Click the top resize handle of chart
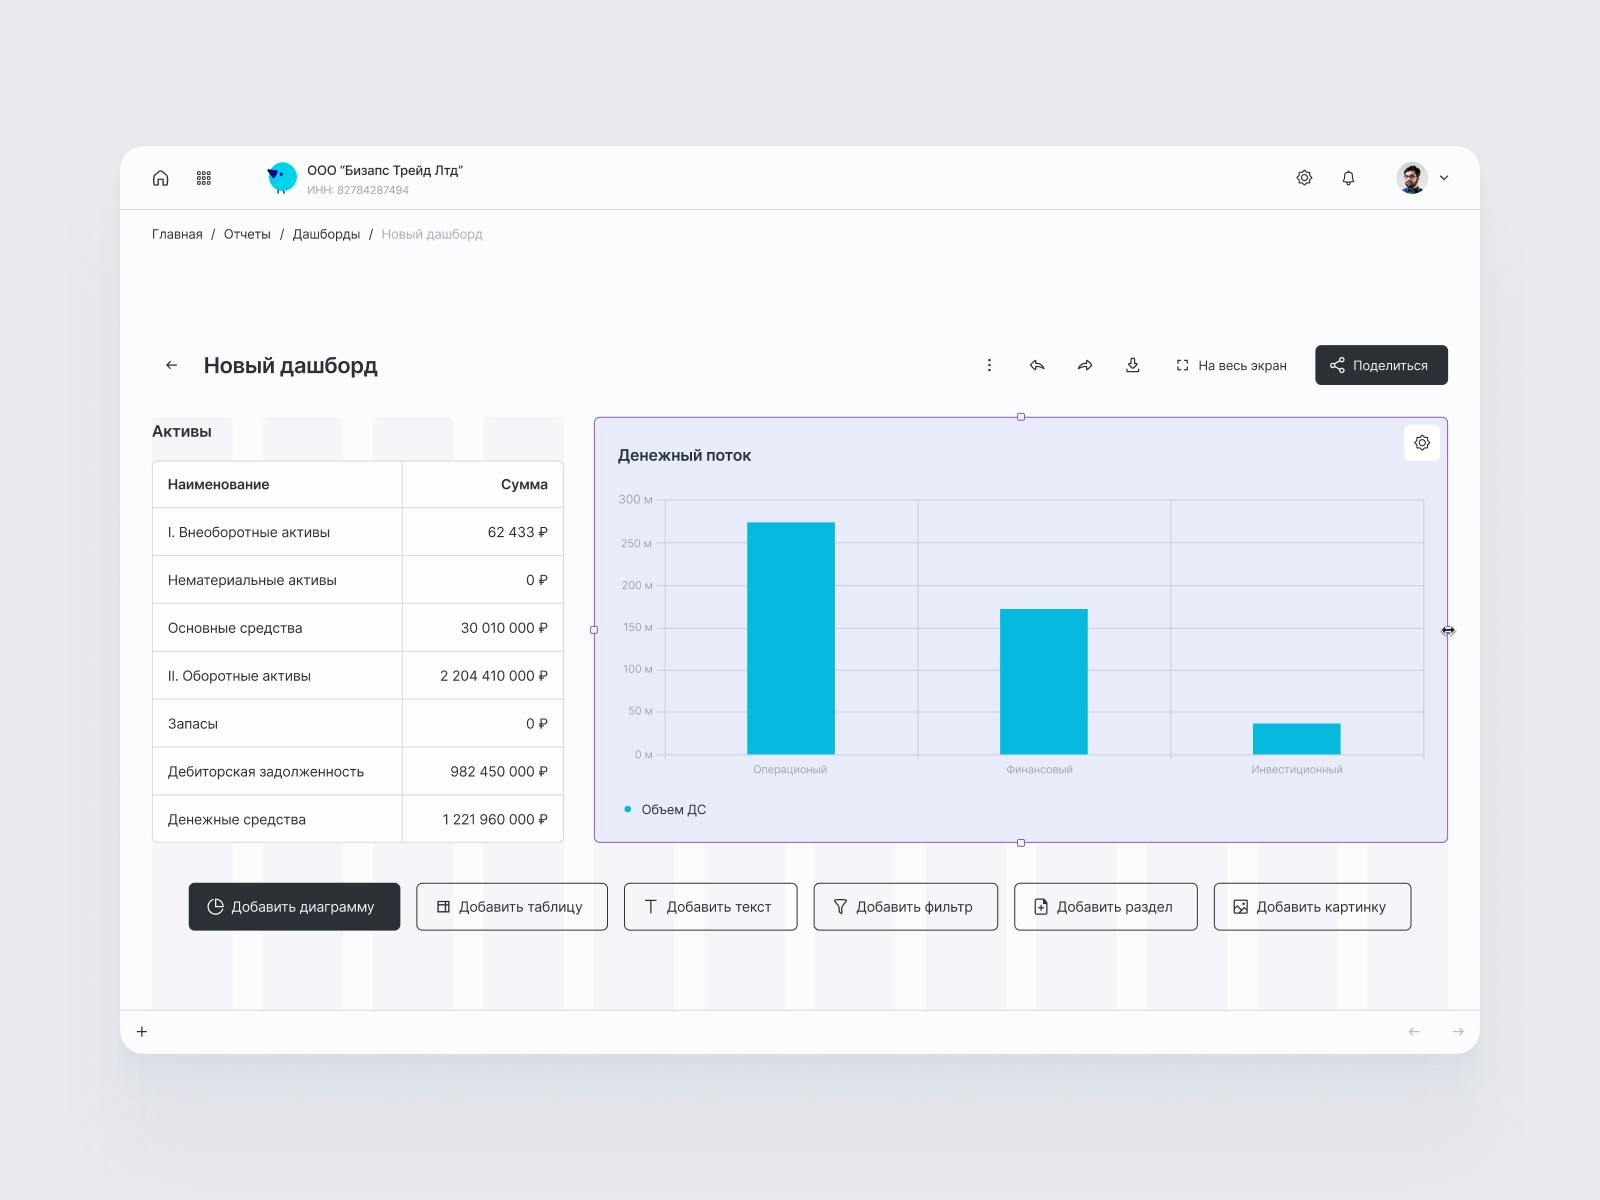This screenshot has width=1600, height=1200. click(1021, 417)
